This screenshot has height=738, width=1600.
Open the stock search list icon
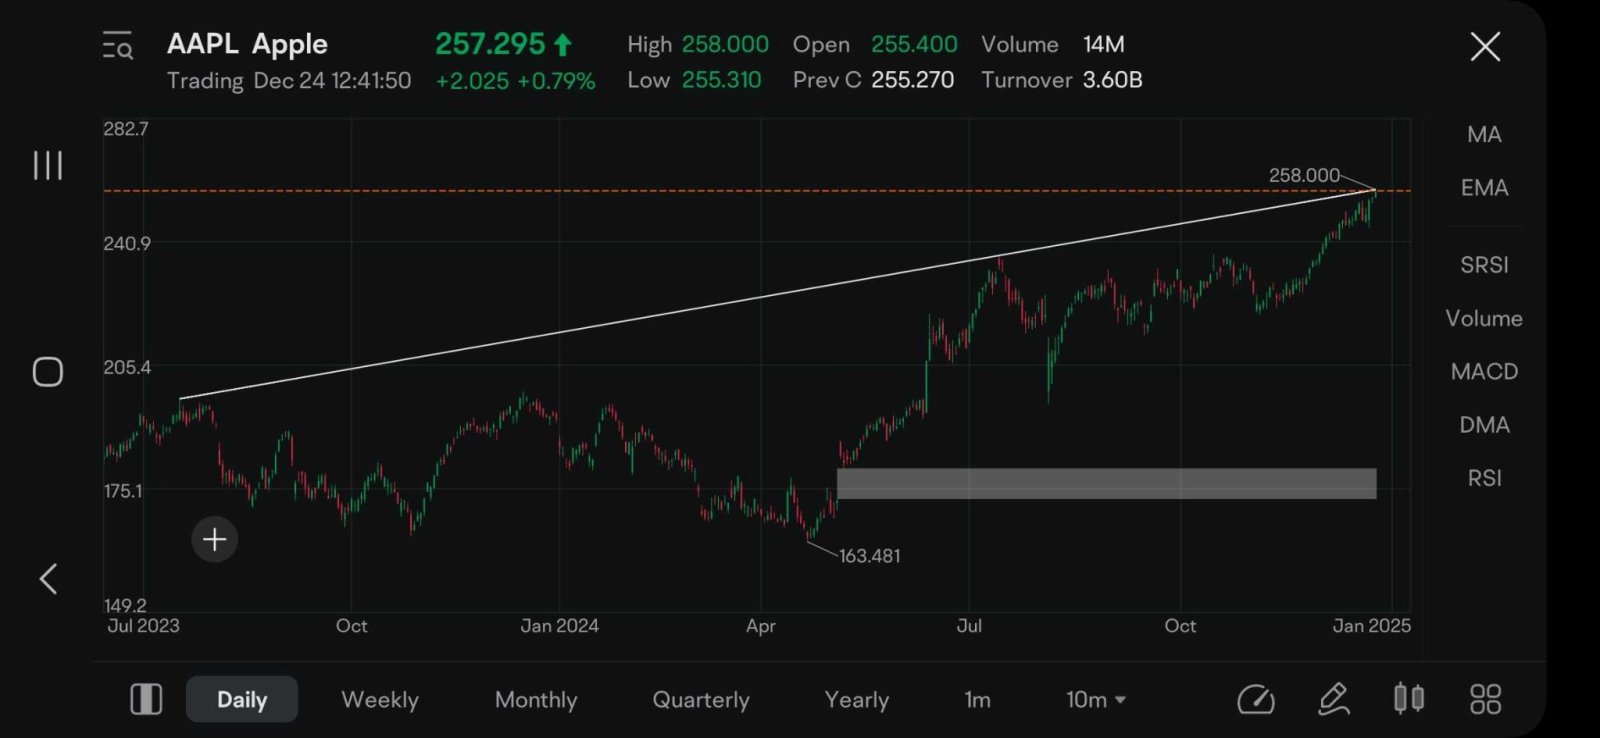point(117,46)
